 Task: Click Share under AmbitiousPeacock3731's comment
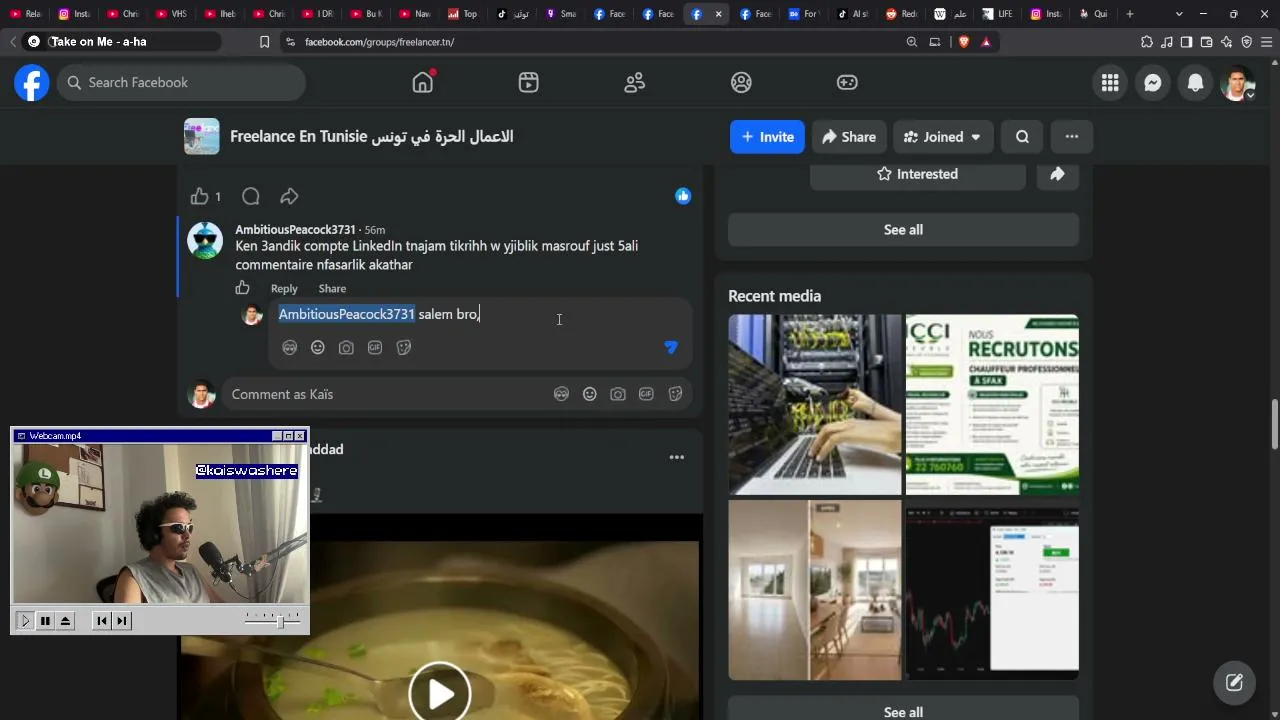332,289
